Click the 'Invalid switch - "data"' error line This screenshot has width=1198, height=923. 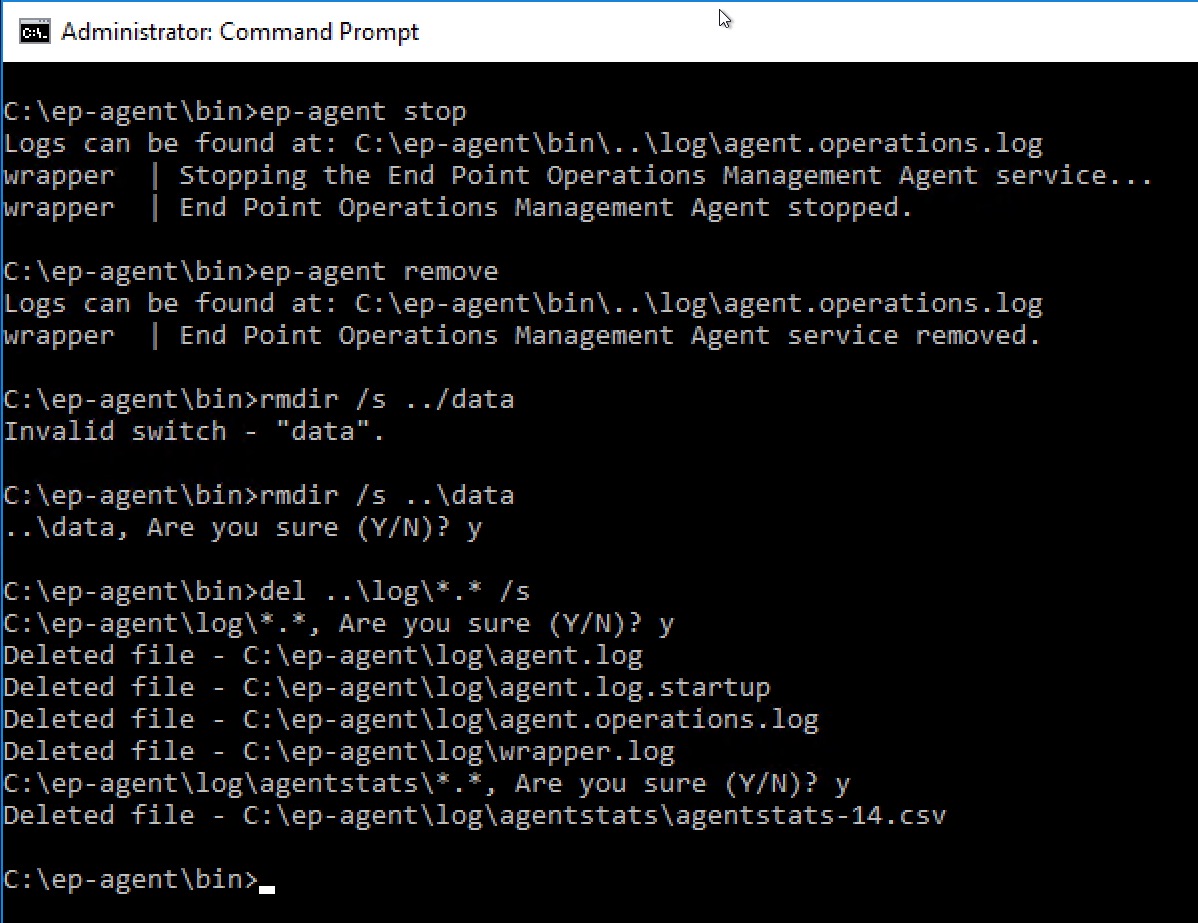pyautogui.click(x=194, y=432)
